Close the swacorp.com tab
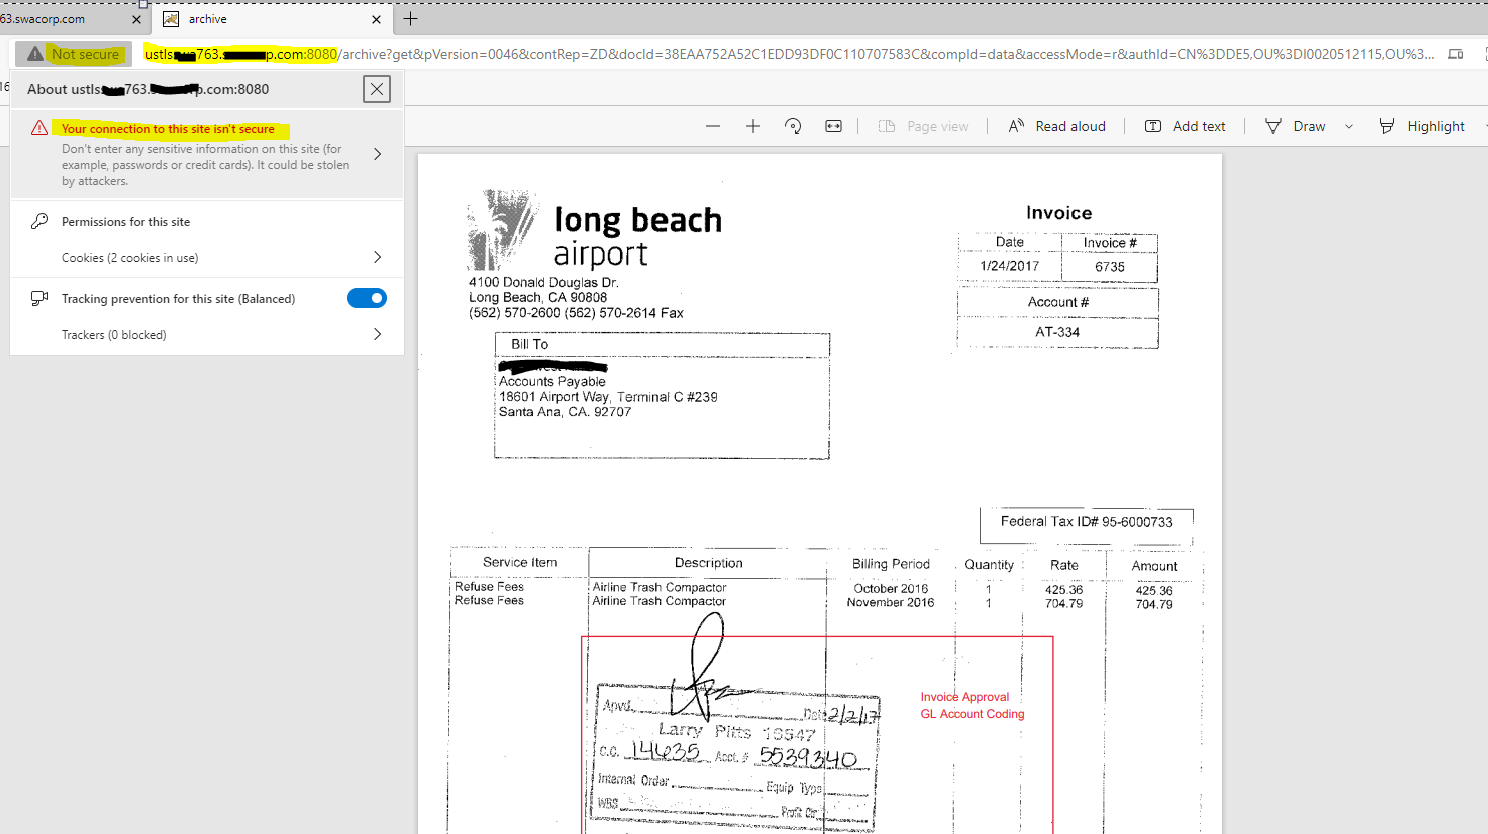Screen dimensions: 1488x834 (137, 19)
